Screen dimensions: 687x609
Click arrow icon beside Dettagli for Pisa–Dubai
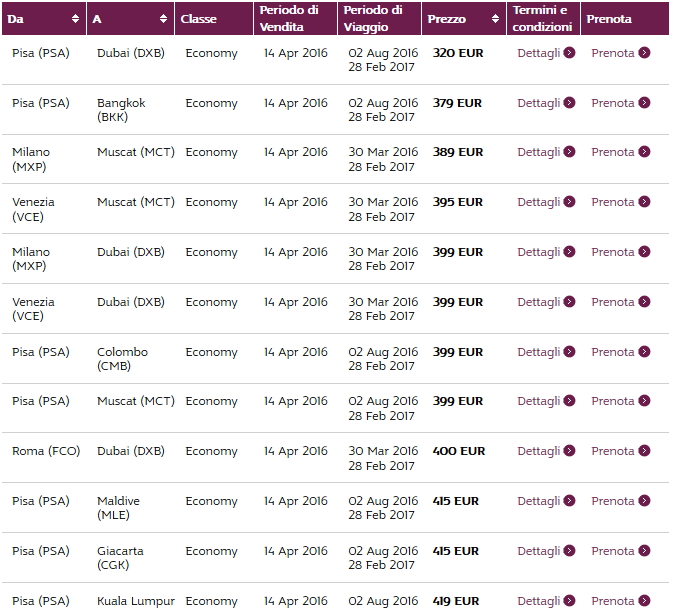click(x=569, y=53)
